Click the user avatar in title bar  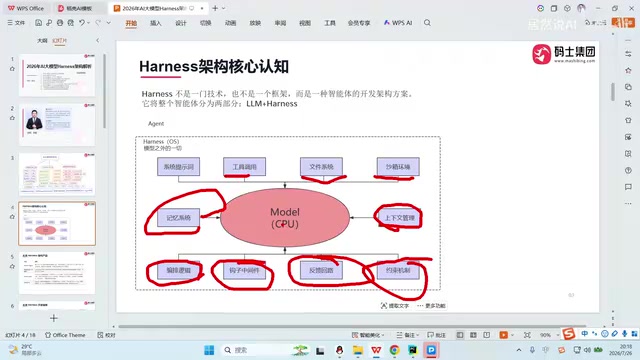581,8
